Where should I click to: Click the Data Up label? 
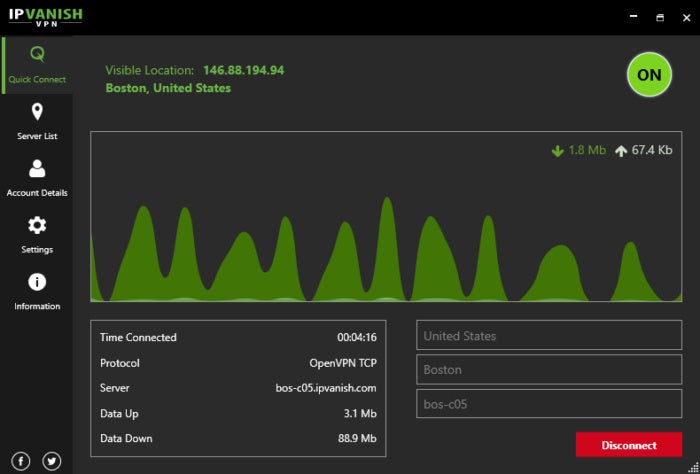(x=119, y=414)
